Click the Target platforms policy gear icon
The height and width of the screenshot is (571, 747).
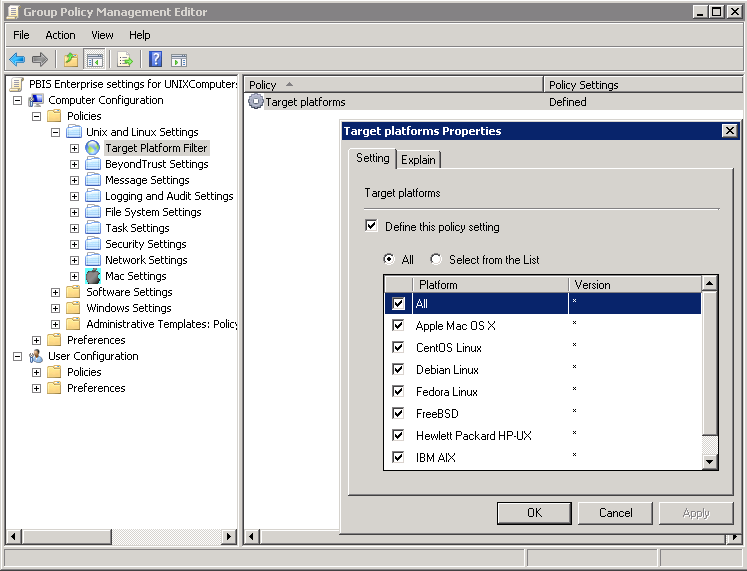click(256, 101)
